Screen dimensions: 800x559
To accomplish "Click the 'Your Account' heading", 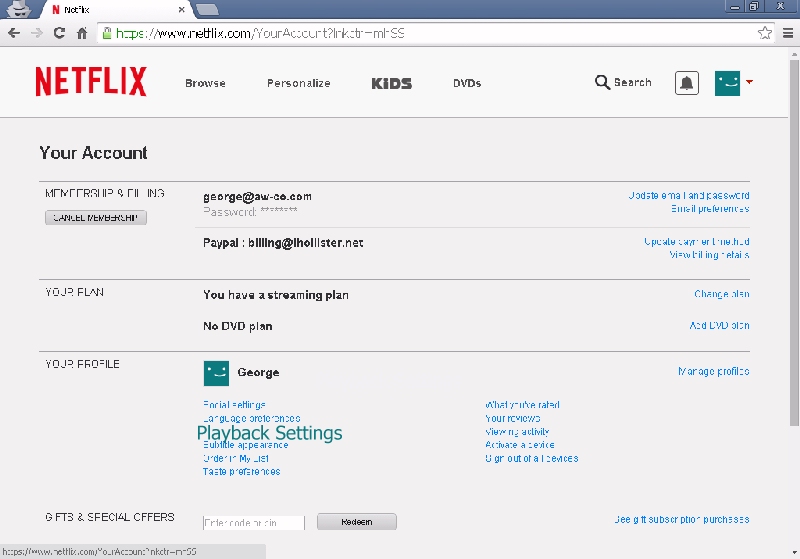I will pyautogui.click(x=93, y=153).
